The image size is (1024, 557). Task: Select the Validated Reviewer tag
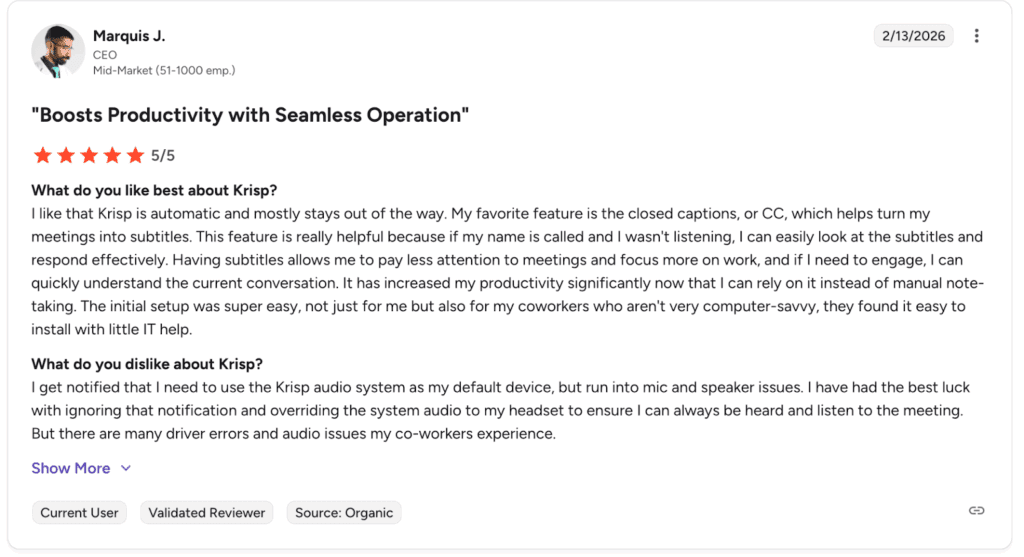207,513
